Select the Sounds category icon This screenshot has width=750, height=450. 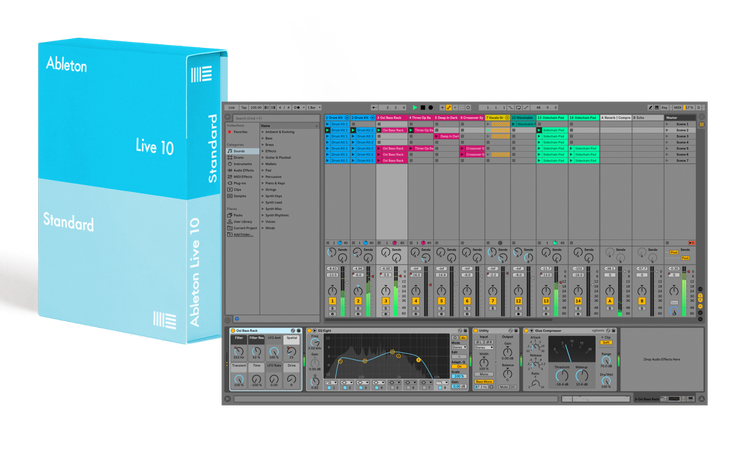click(230, 151)
